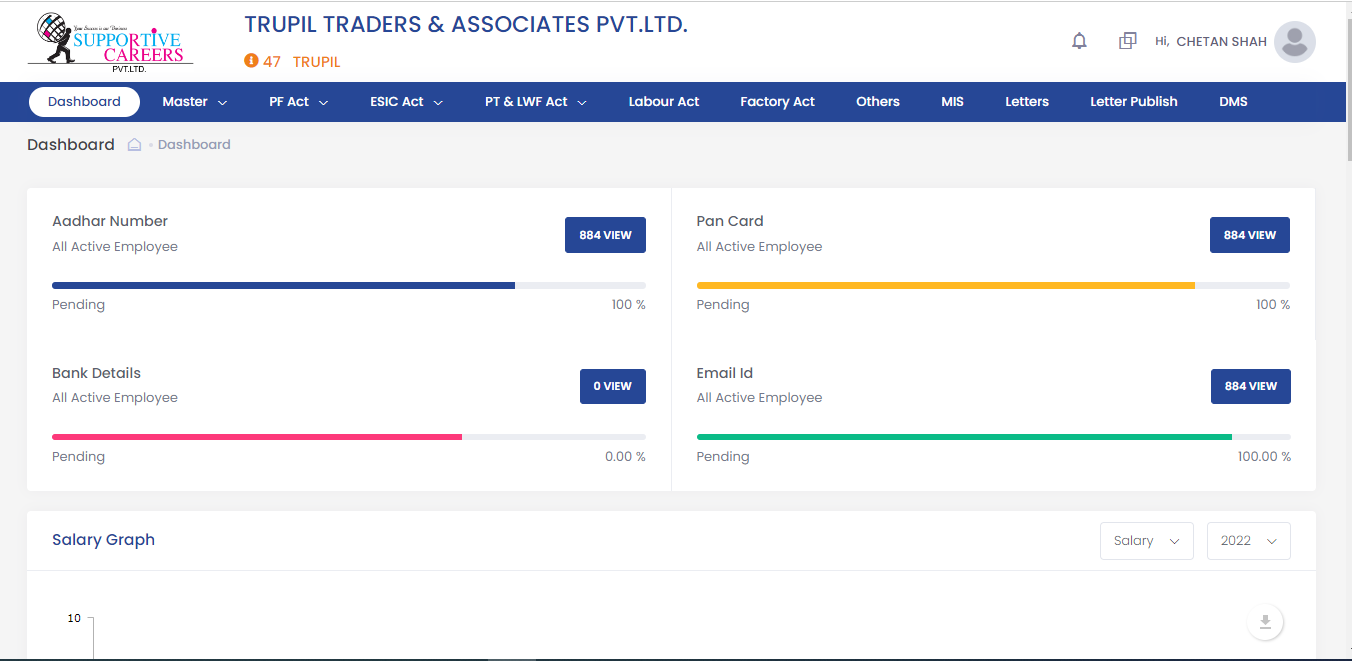The height and width of the screenshot is (661, 1352).
Task: Click the Email Id green progress bar
Action: coord(964,437)
